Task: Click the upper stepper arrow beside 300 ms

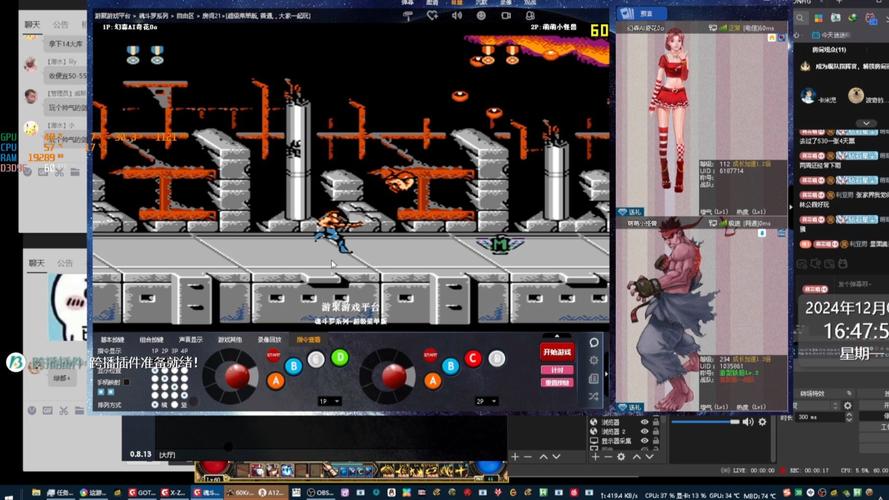Action: [849, 414]
